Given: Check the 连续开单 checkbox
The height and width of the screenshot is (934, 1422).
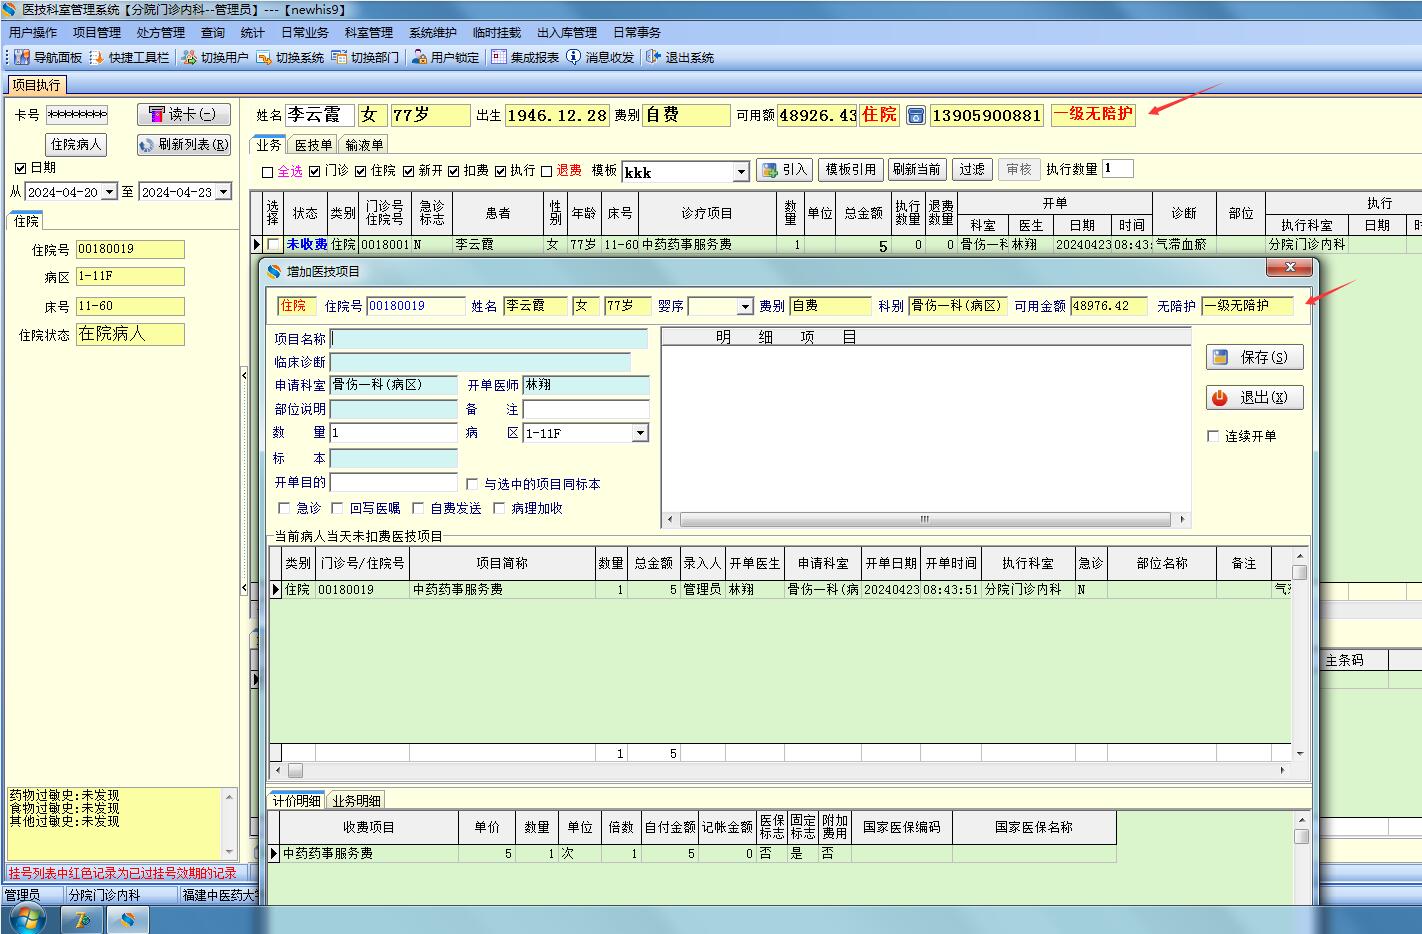Looking at the screenshot, I should [1213, 436].
